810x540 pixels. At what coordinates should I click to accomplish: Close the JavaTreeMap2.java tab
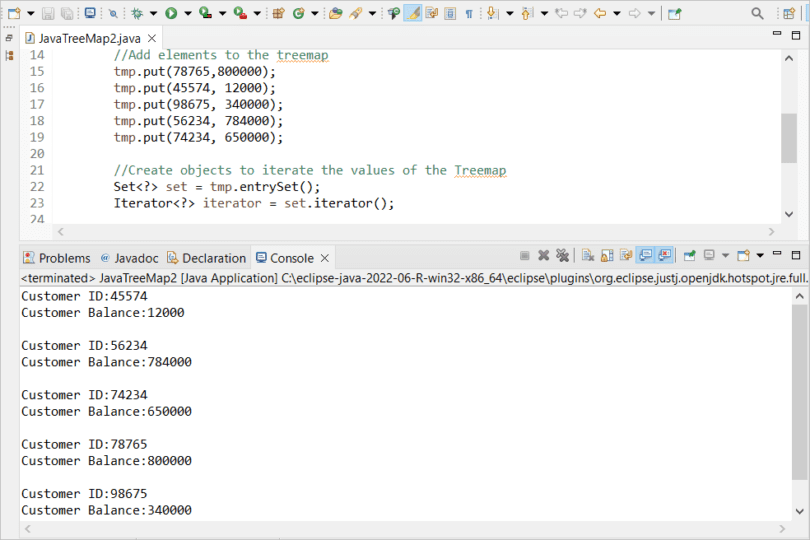152,38
